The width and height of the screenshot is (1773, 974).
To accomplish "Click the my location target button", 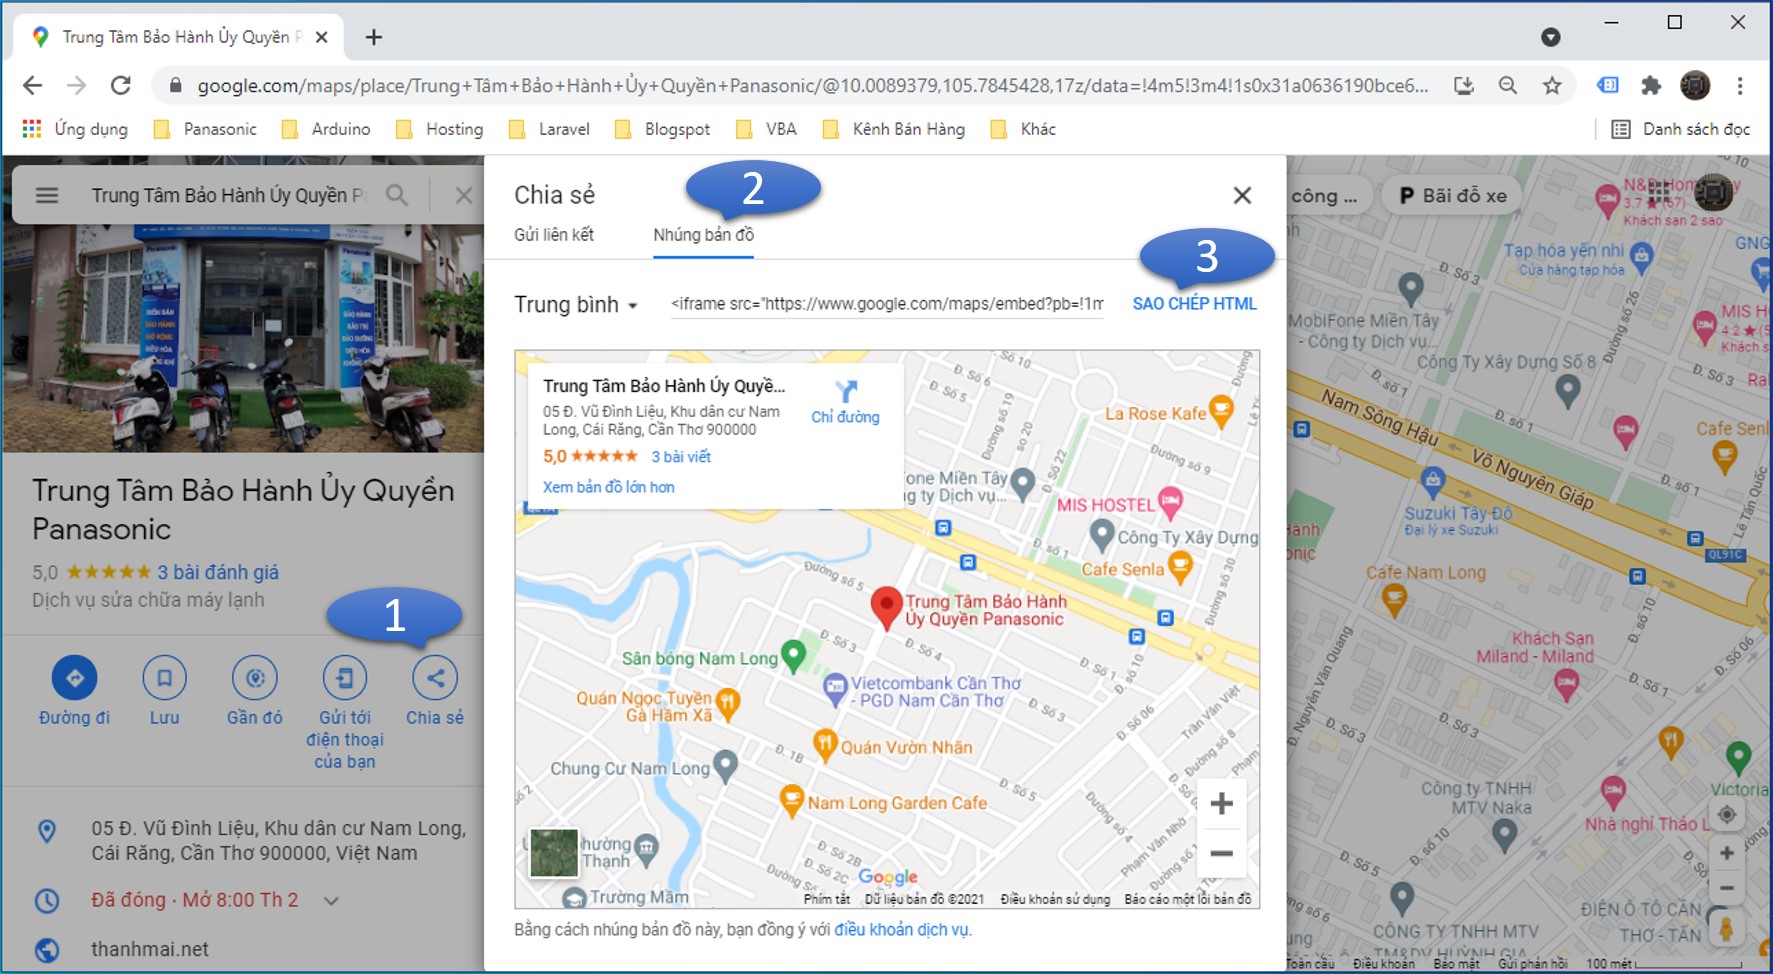I will (x=1727, y=815).
